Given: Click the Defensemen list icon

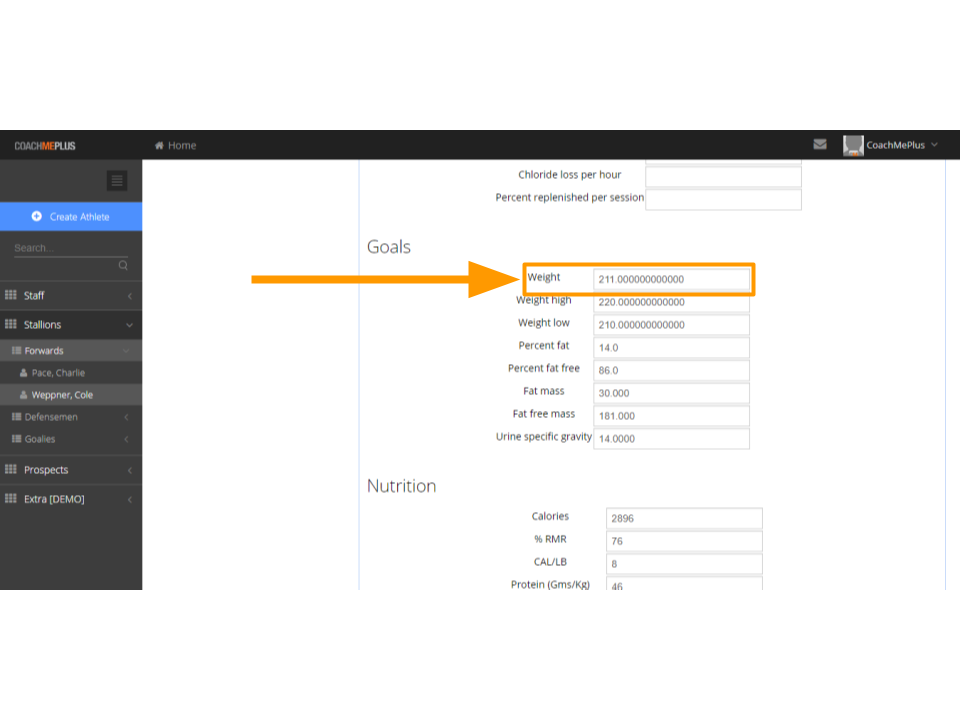Looking at the screenshot, I should pos(17,416).
